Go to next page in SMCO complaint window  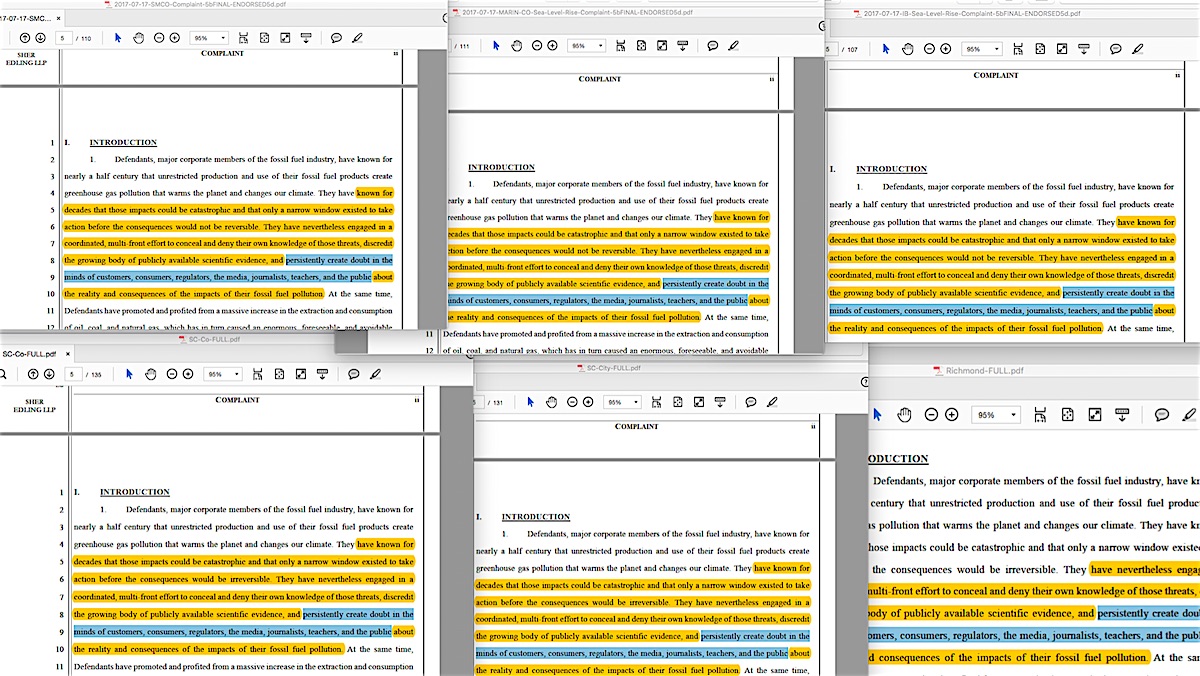pos(40,38)
